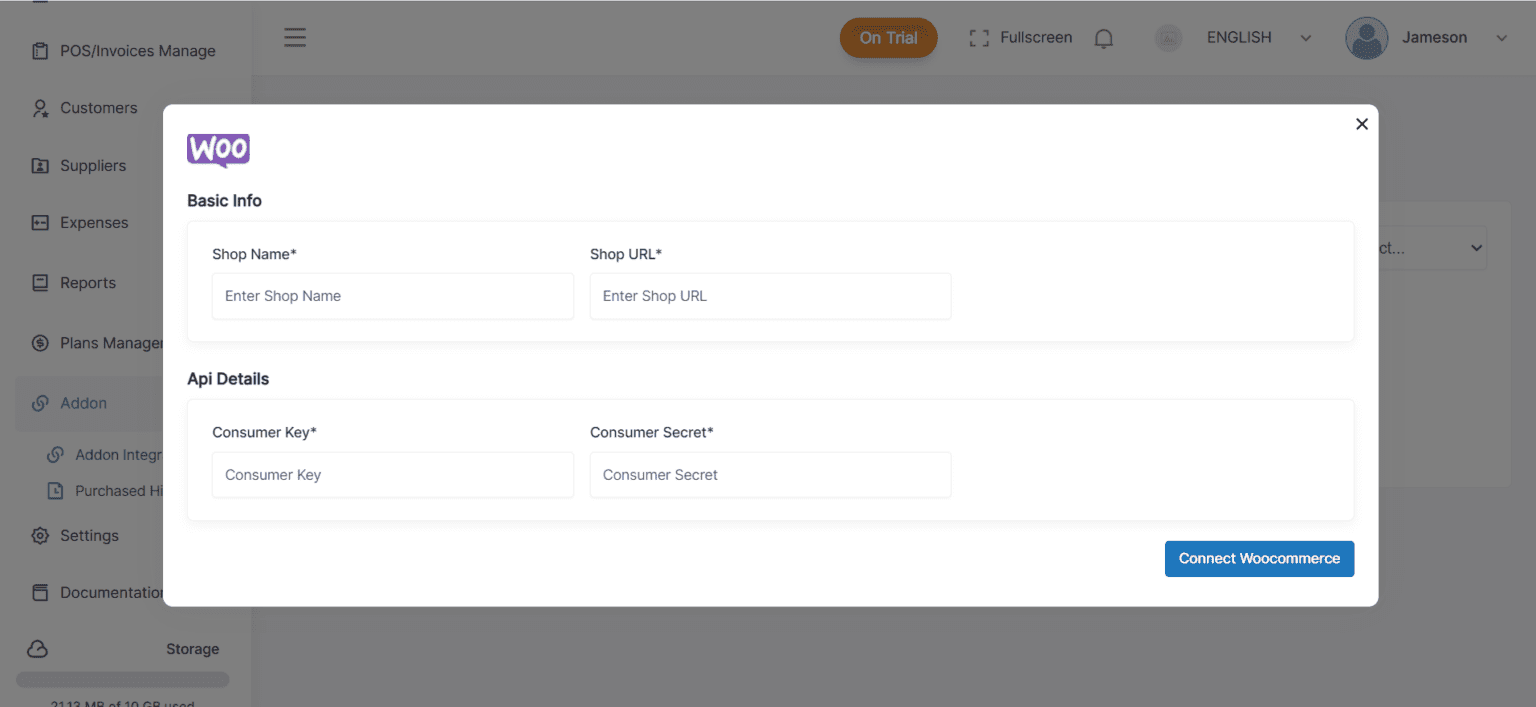
Task: Open Expenses in sidebar
Action: point(80,223)
